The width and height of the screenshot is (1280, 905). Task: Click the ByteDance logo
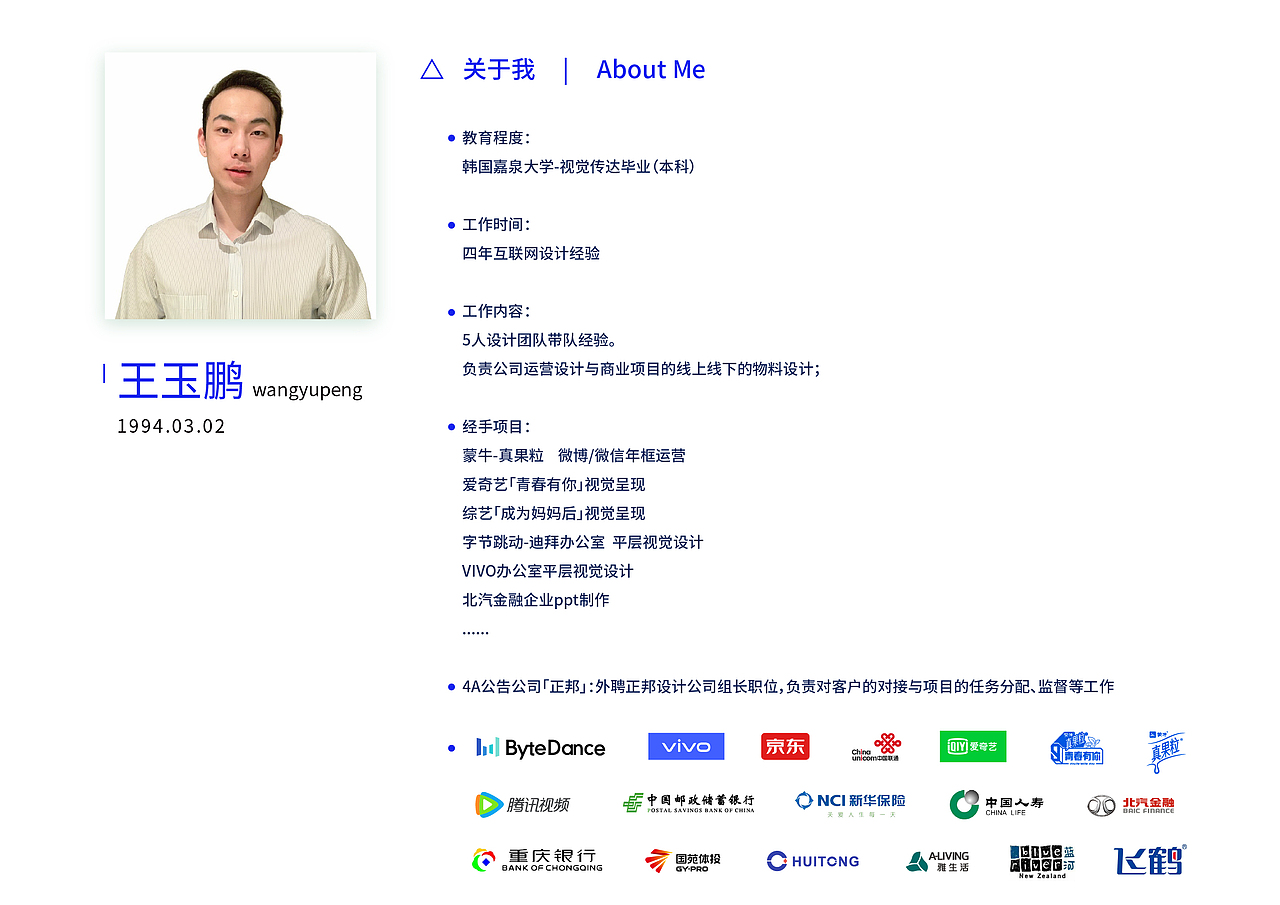click(540, 747)
